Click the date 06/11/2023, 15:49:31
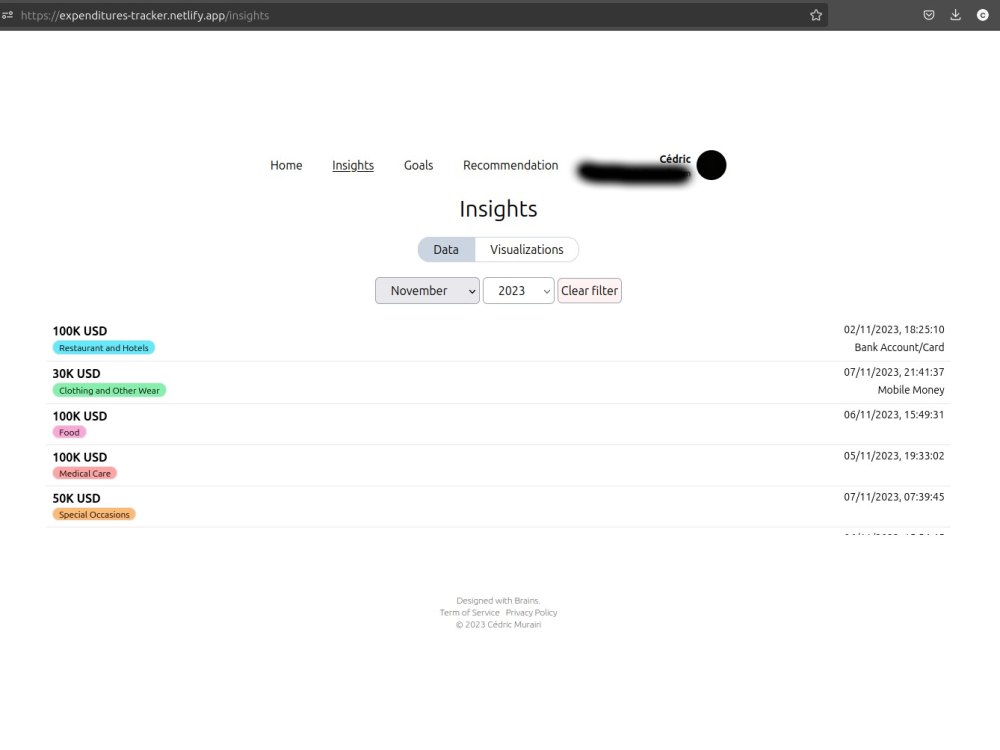The image size is (1000, 750). pos(893,415)
